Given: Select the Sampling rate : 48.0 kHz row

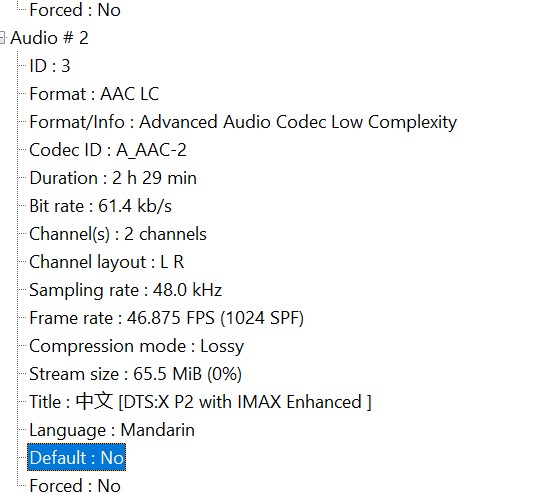Looking at the screenshot, I should [126, 290].
